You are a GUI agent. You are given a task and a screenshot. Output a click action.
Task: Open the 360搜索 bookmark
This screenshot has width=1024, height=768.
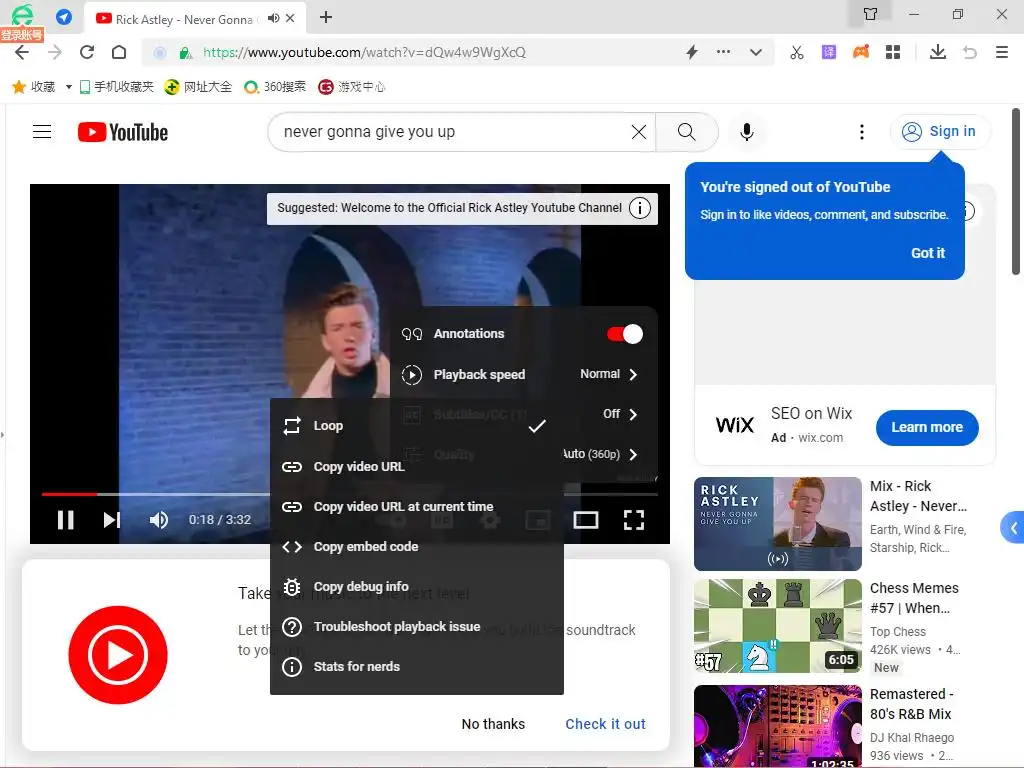(x=274, y=87)
